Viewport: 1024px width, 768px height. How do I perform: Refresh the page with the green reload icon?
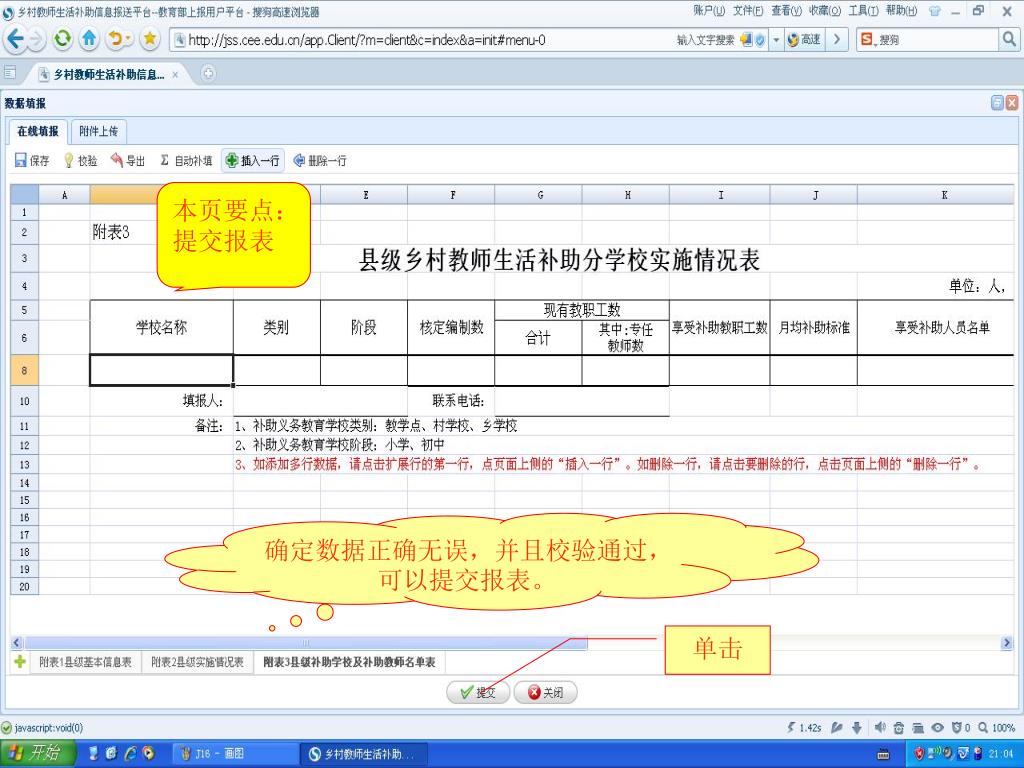coord(63,39)
